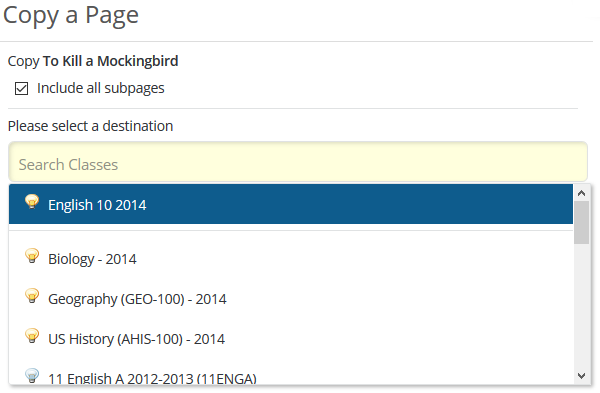Viewport: 600px width, 393px height.
Task: Click the Include all subpages label text
Action: [101, 88]
